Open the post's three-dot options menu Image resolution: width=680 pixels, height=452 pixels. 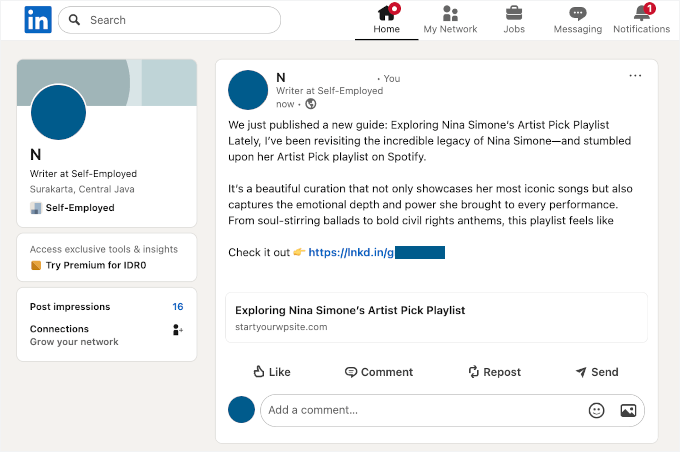(635, 76)
